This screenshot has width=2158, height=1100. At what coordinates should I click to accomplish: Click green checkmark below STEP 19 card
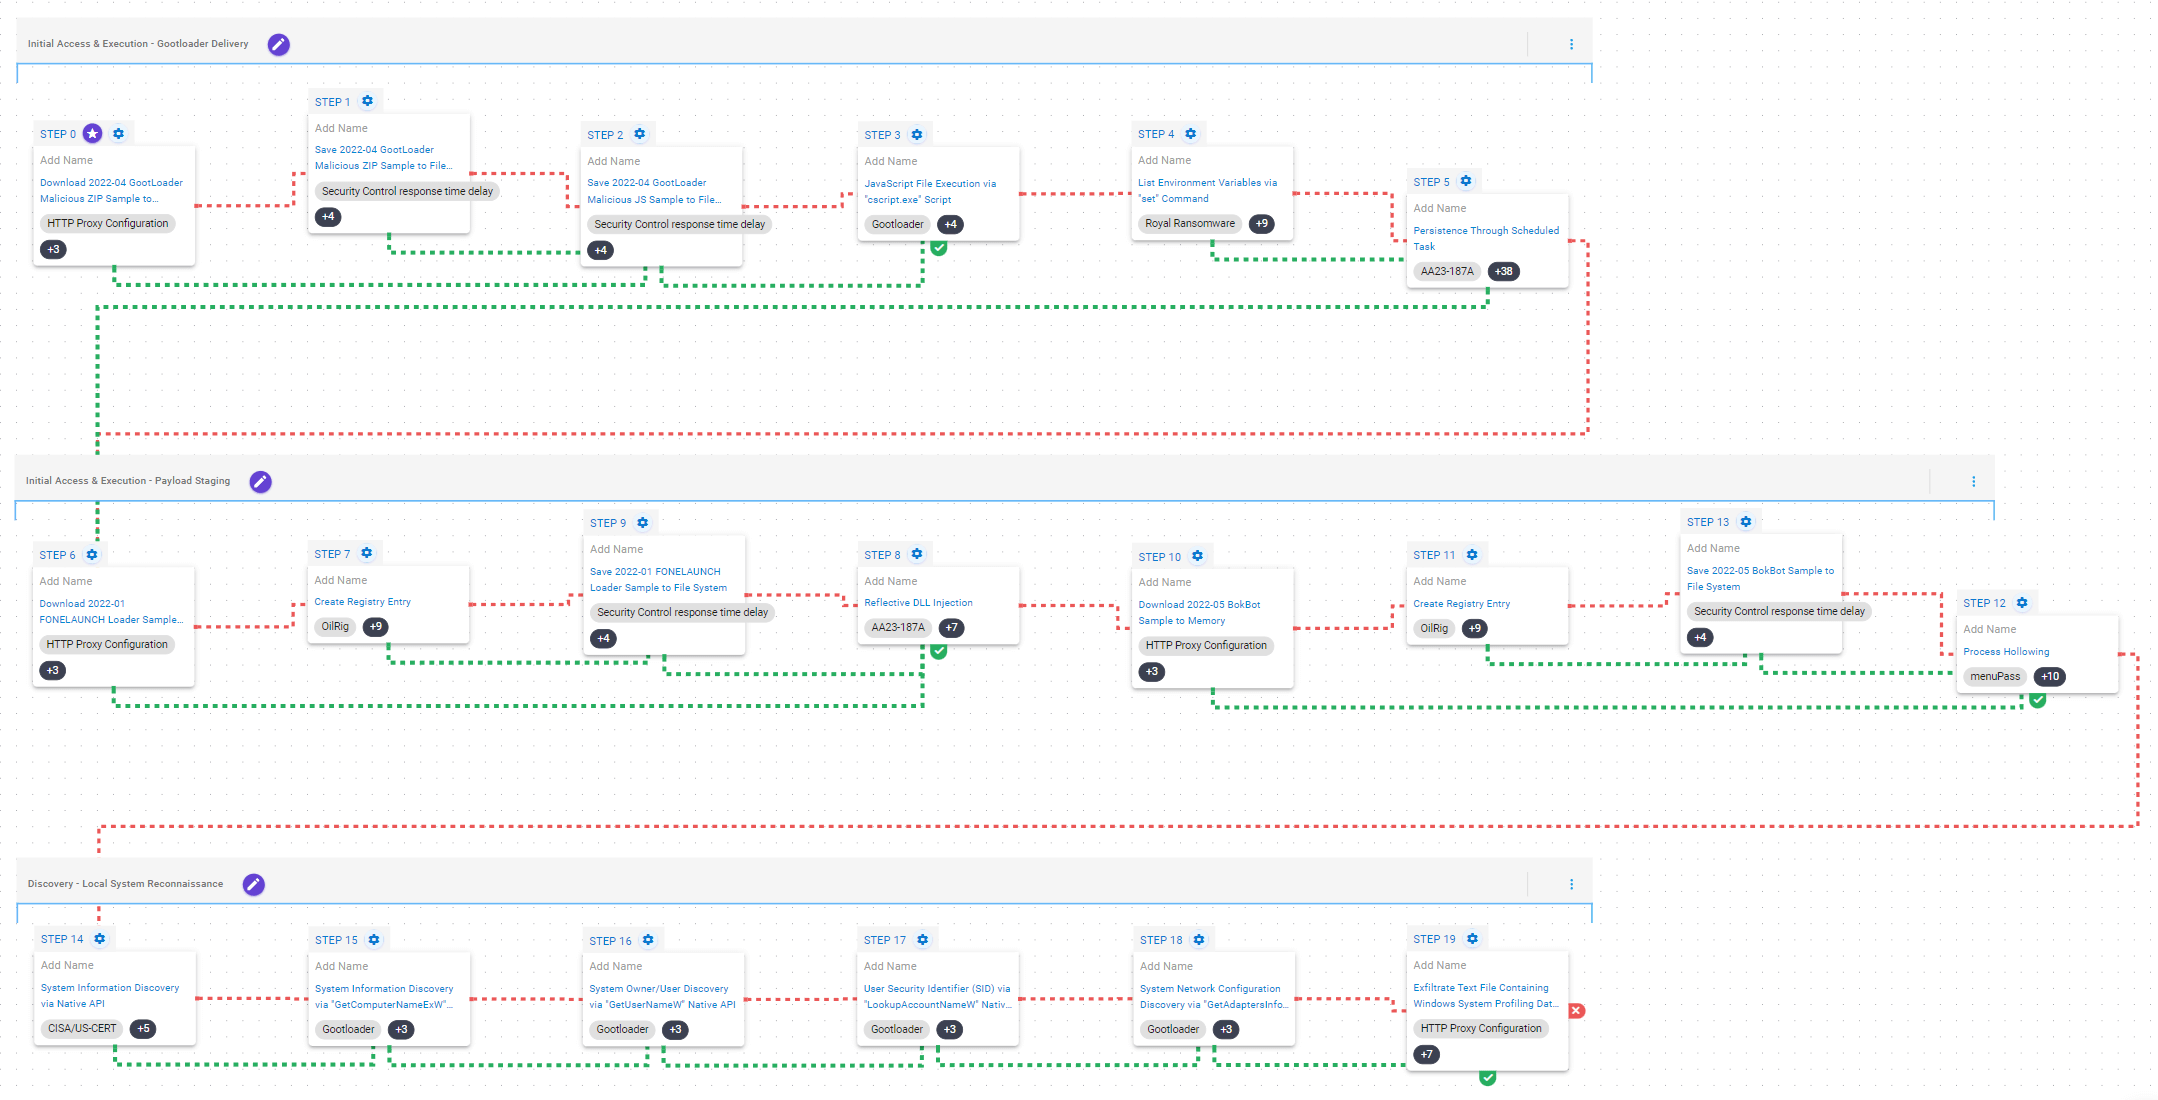(x=1487, y=1077)
